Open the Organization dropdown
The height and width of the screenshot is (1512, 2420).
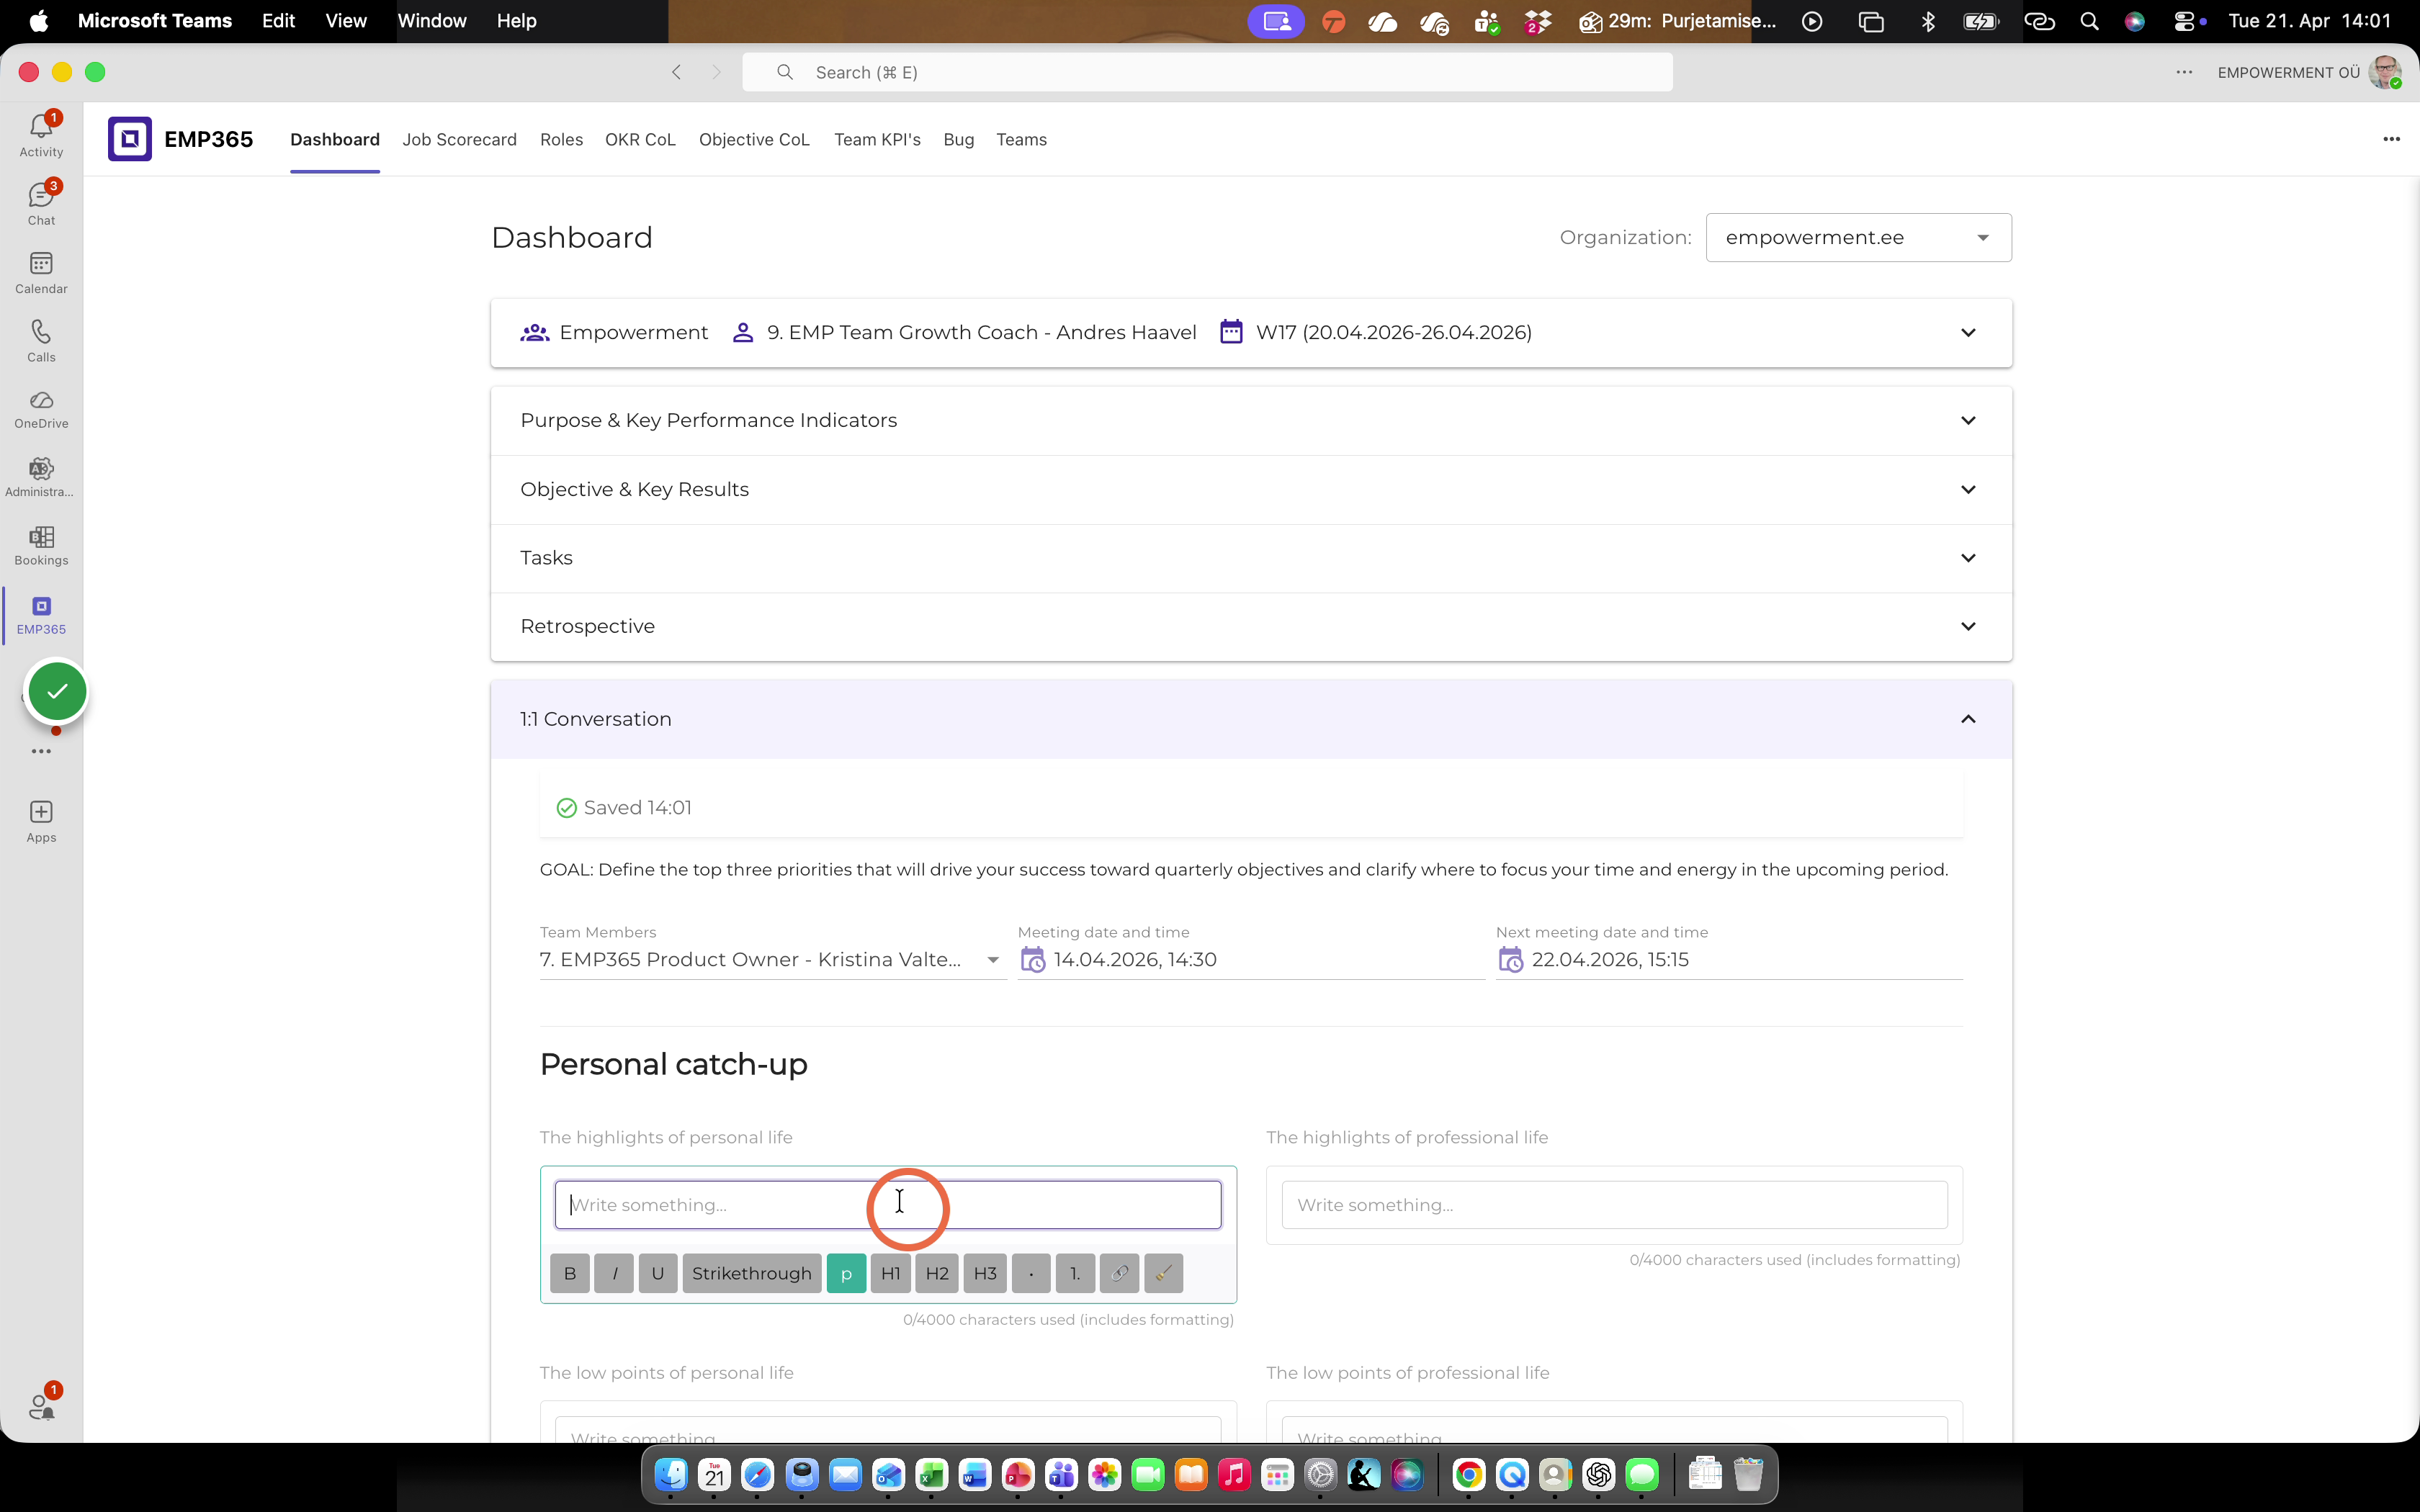pos(1858,238)
